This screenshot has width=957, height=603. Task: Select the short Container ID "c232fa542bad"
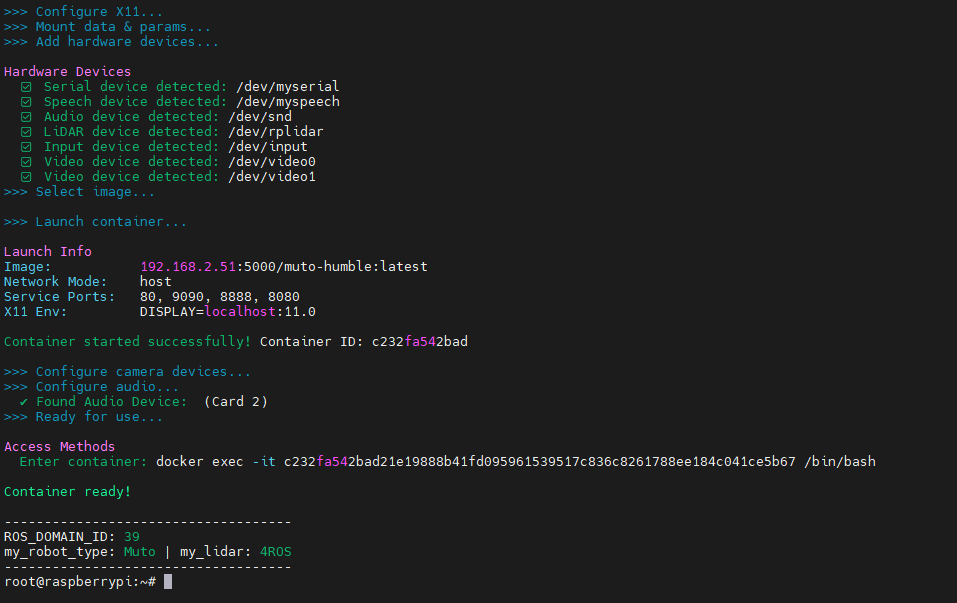point(420,342)
